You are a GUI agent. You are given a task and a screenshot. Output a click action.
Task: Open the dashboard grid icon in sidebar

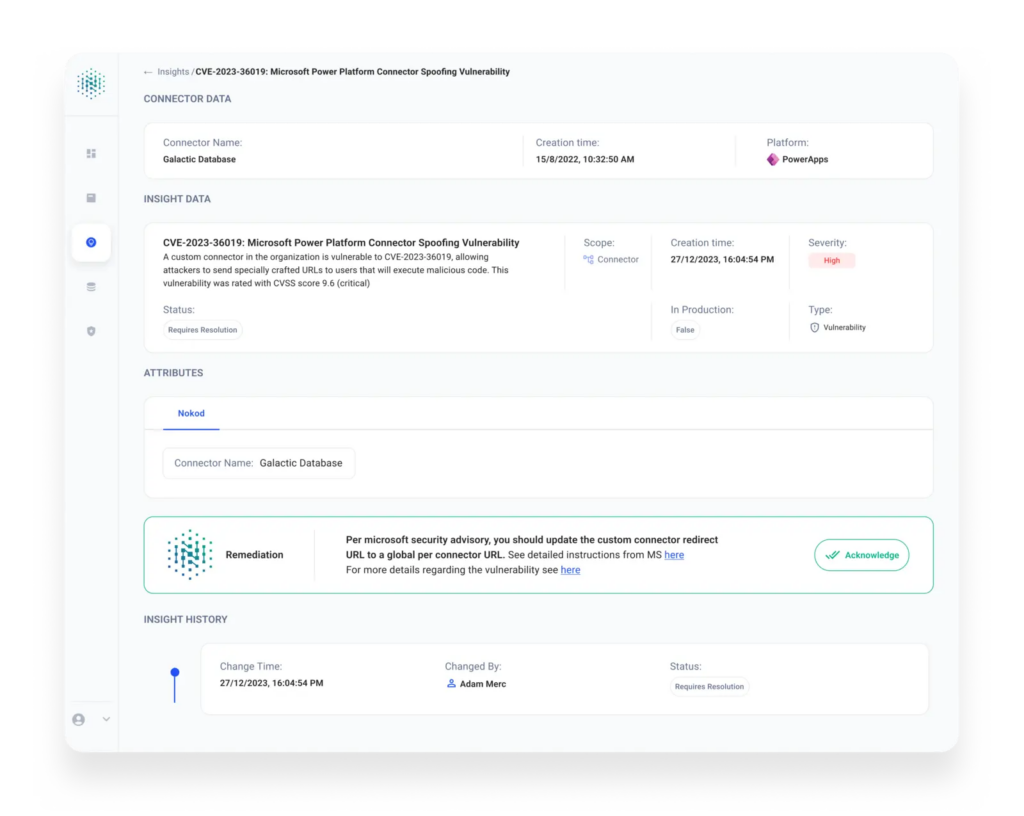click(91, 154)
